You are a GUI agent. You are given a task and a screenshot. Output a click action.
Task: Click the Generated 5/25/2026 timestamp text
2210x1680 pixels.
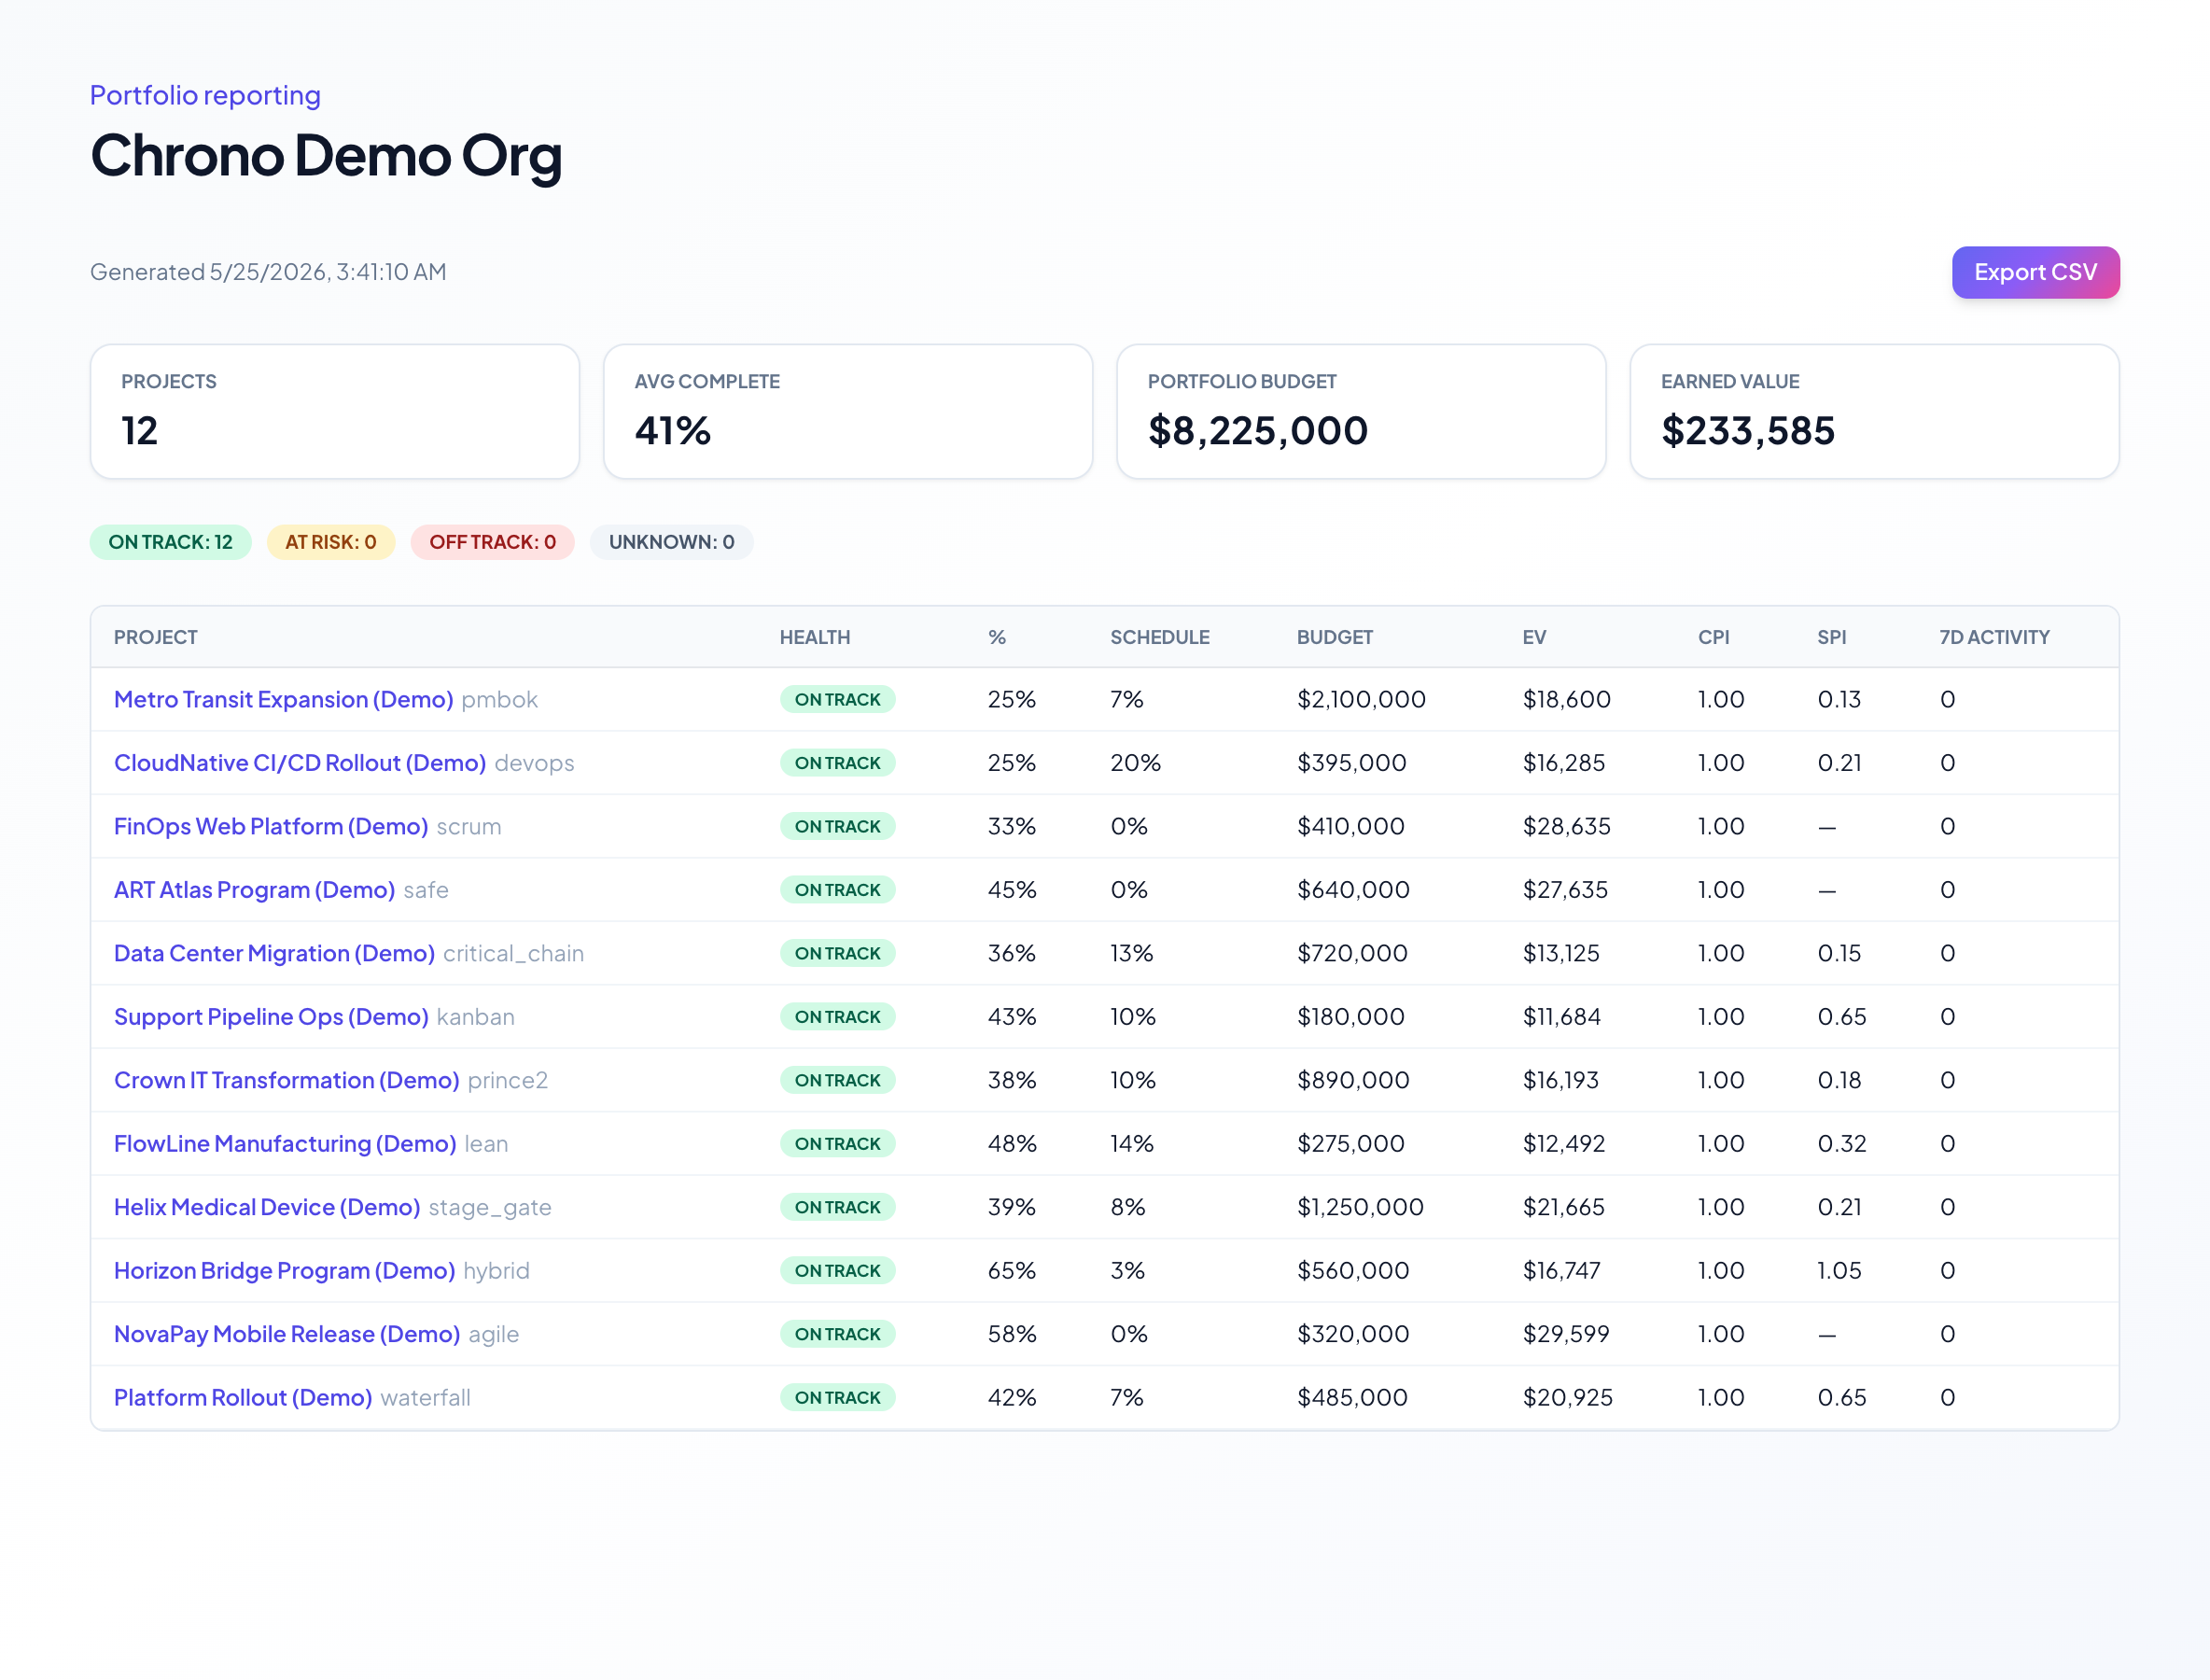[268, 272]
